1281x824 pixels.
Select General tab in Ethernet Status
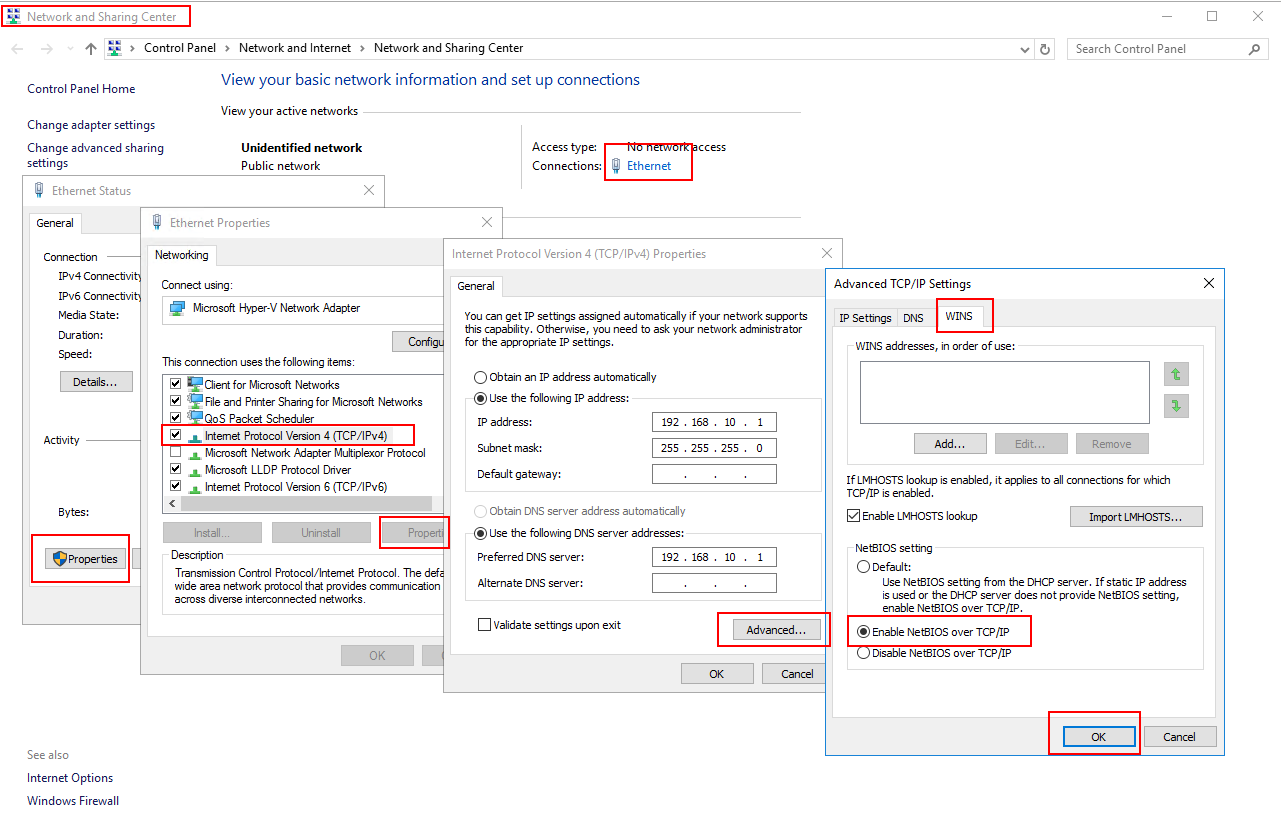(55, 223)
